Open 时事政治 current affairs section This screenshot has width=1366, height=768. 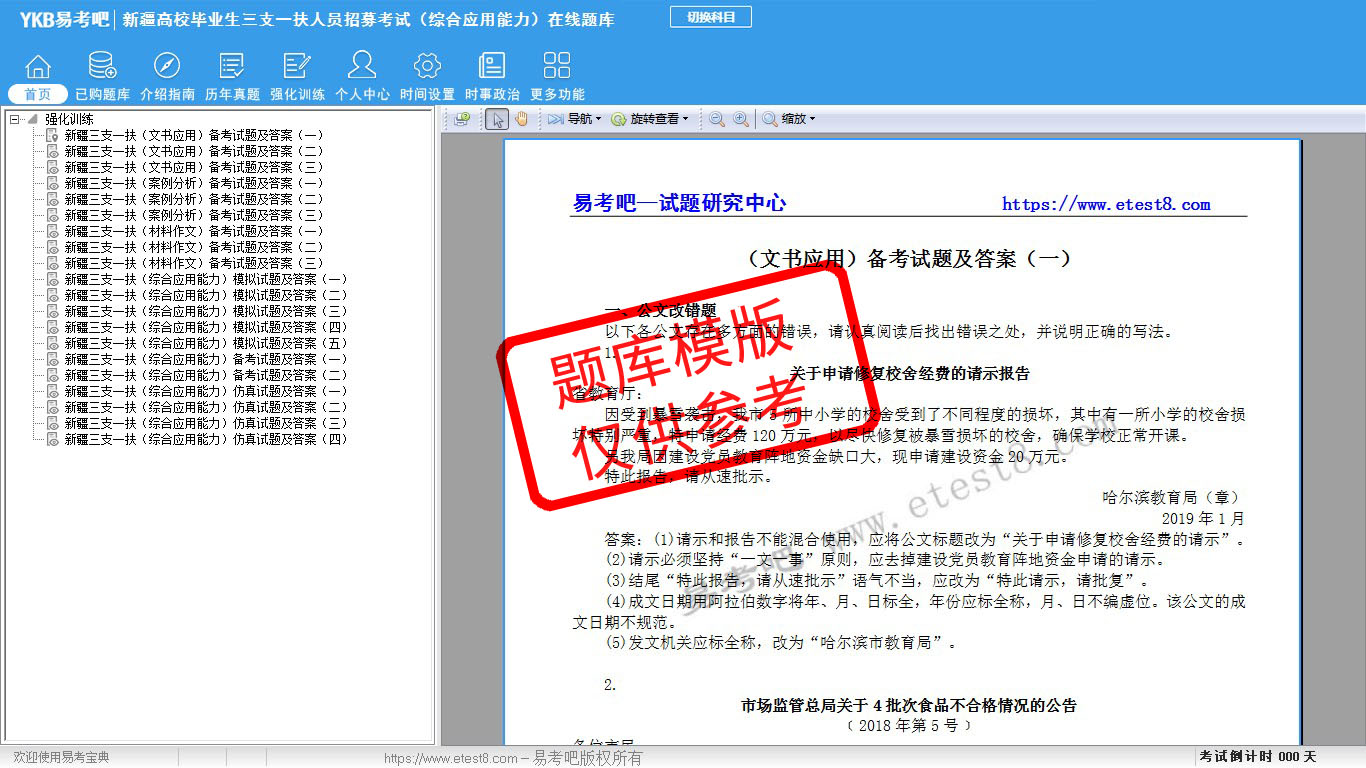(492, 68)
